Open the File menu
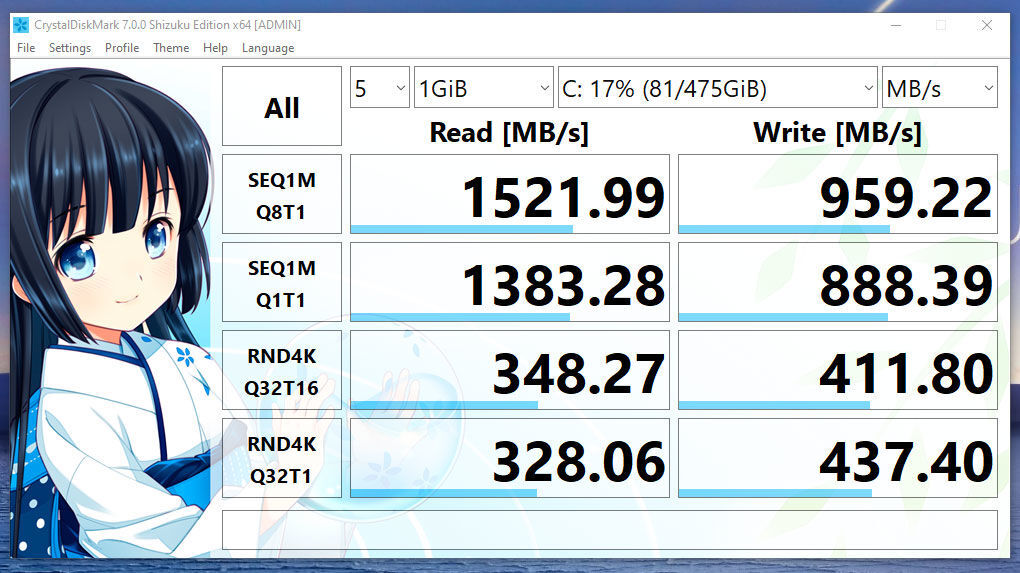1020x573 pixels. pos(26,48)
